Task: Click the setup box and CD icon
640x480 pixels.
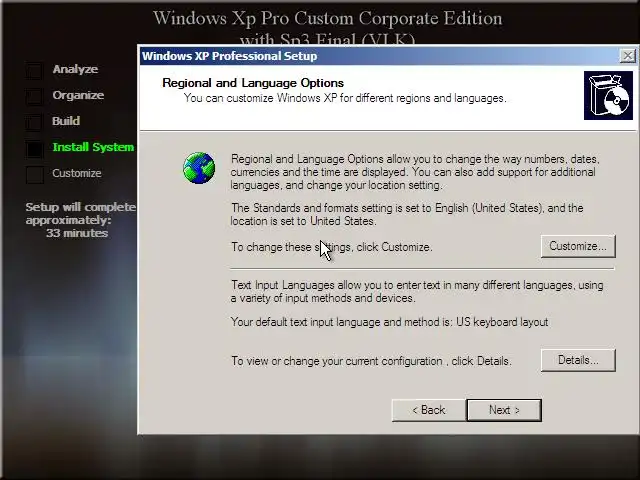Action: pos(608,96)
